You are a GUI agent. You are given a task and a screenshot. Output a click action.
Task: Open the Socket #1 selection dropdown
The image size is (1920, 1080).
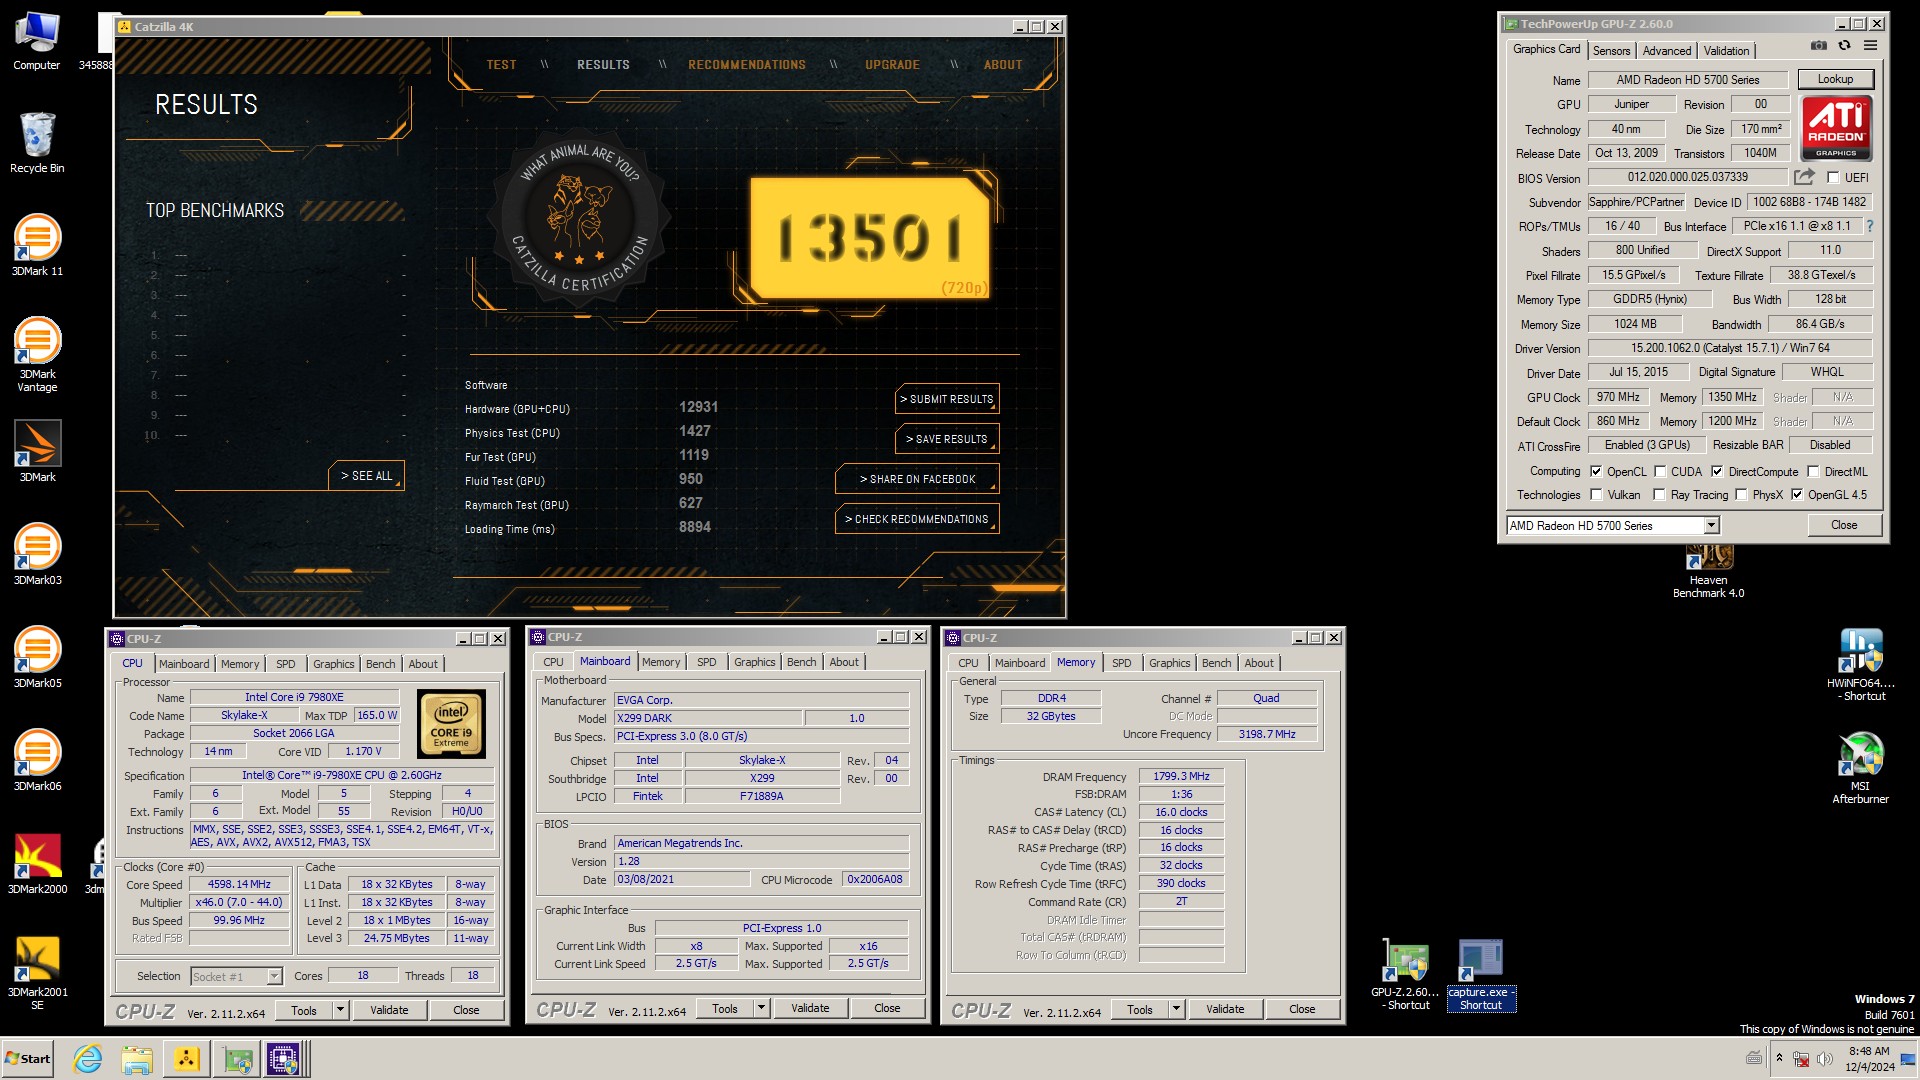(274, 976)
